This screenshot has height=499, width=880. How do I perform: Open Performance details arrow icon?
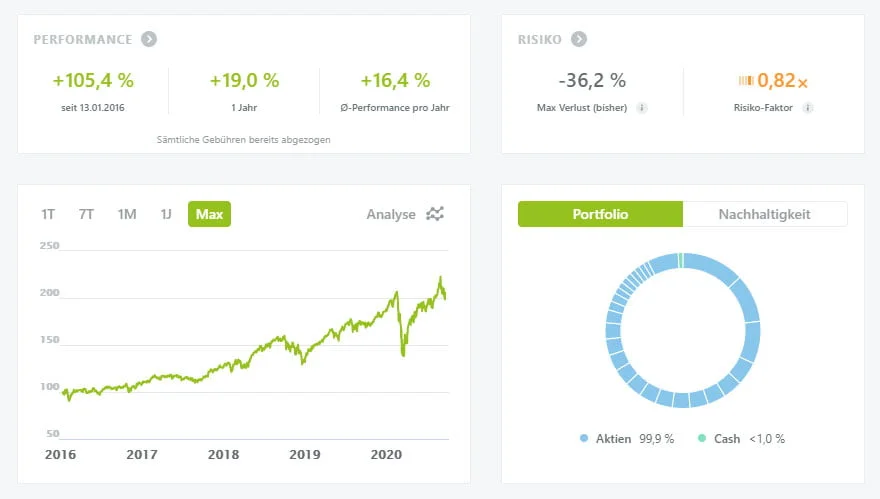148,40
